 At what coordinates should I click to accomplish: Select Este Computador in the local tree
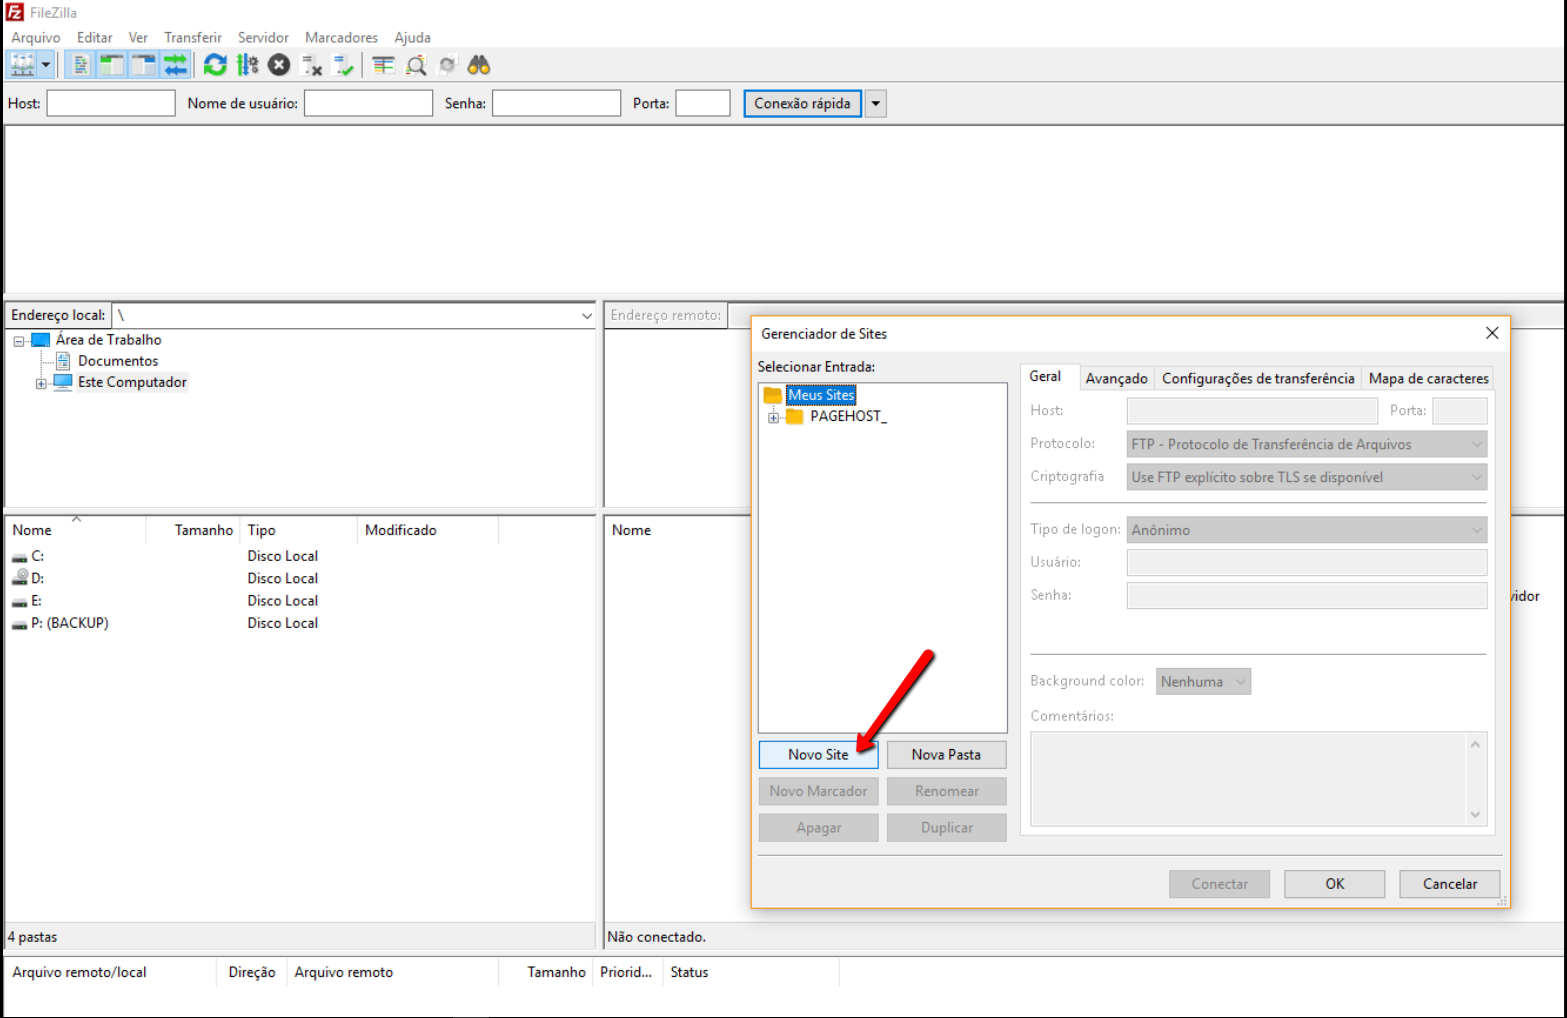click(x=132, y=382)
